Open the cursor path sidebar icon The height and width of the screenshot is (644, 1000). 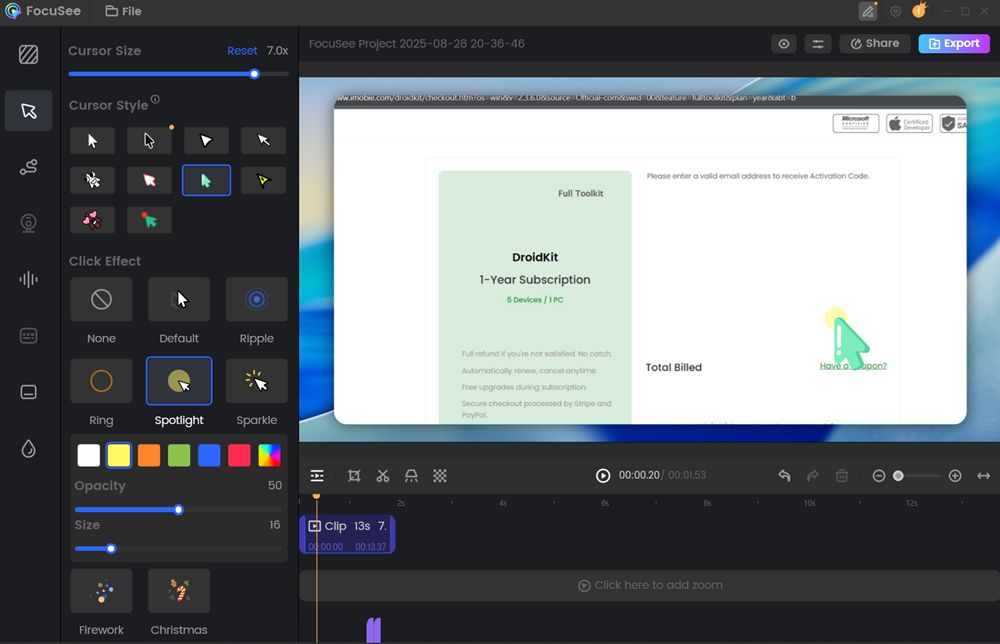pos(29,167)
